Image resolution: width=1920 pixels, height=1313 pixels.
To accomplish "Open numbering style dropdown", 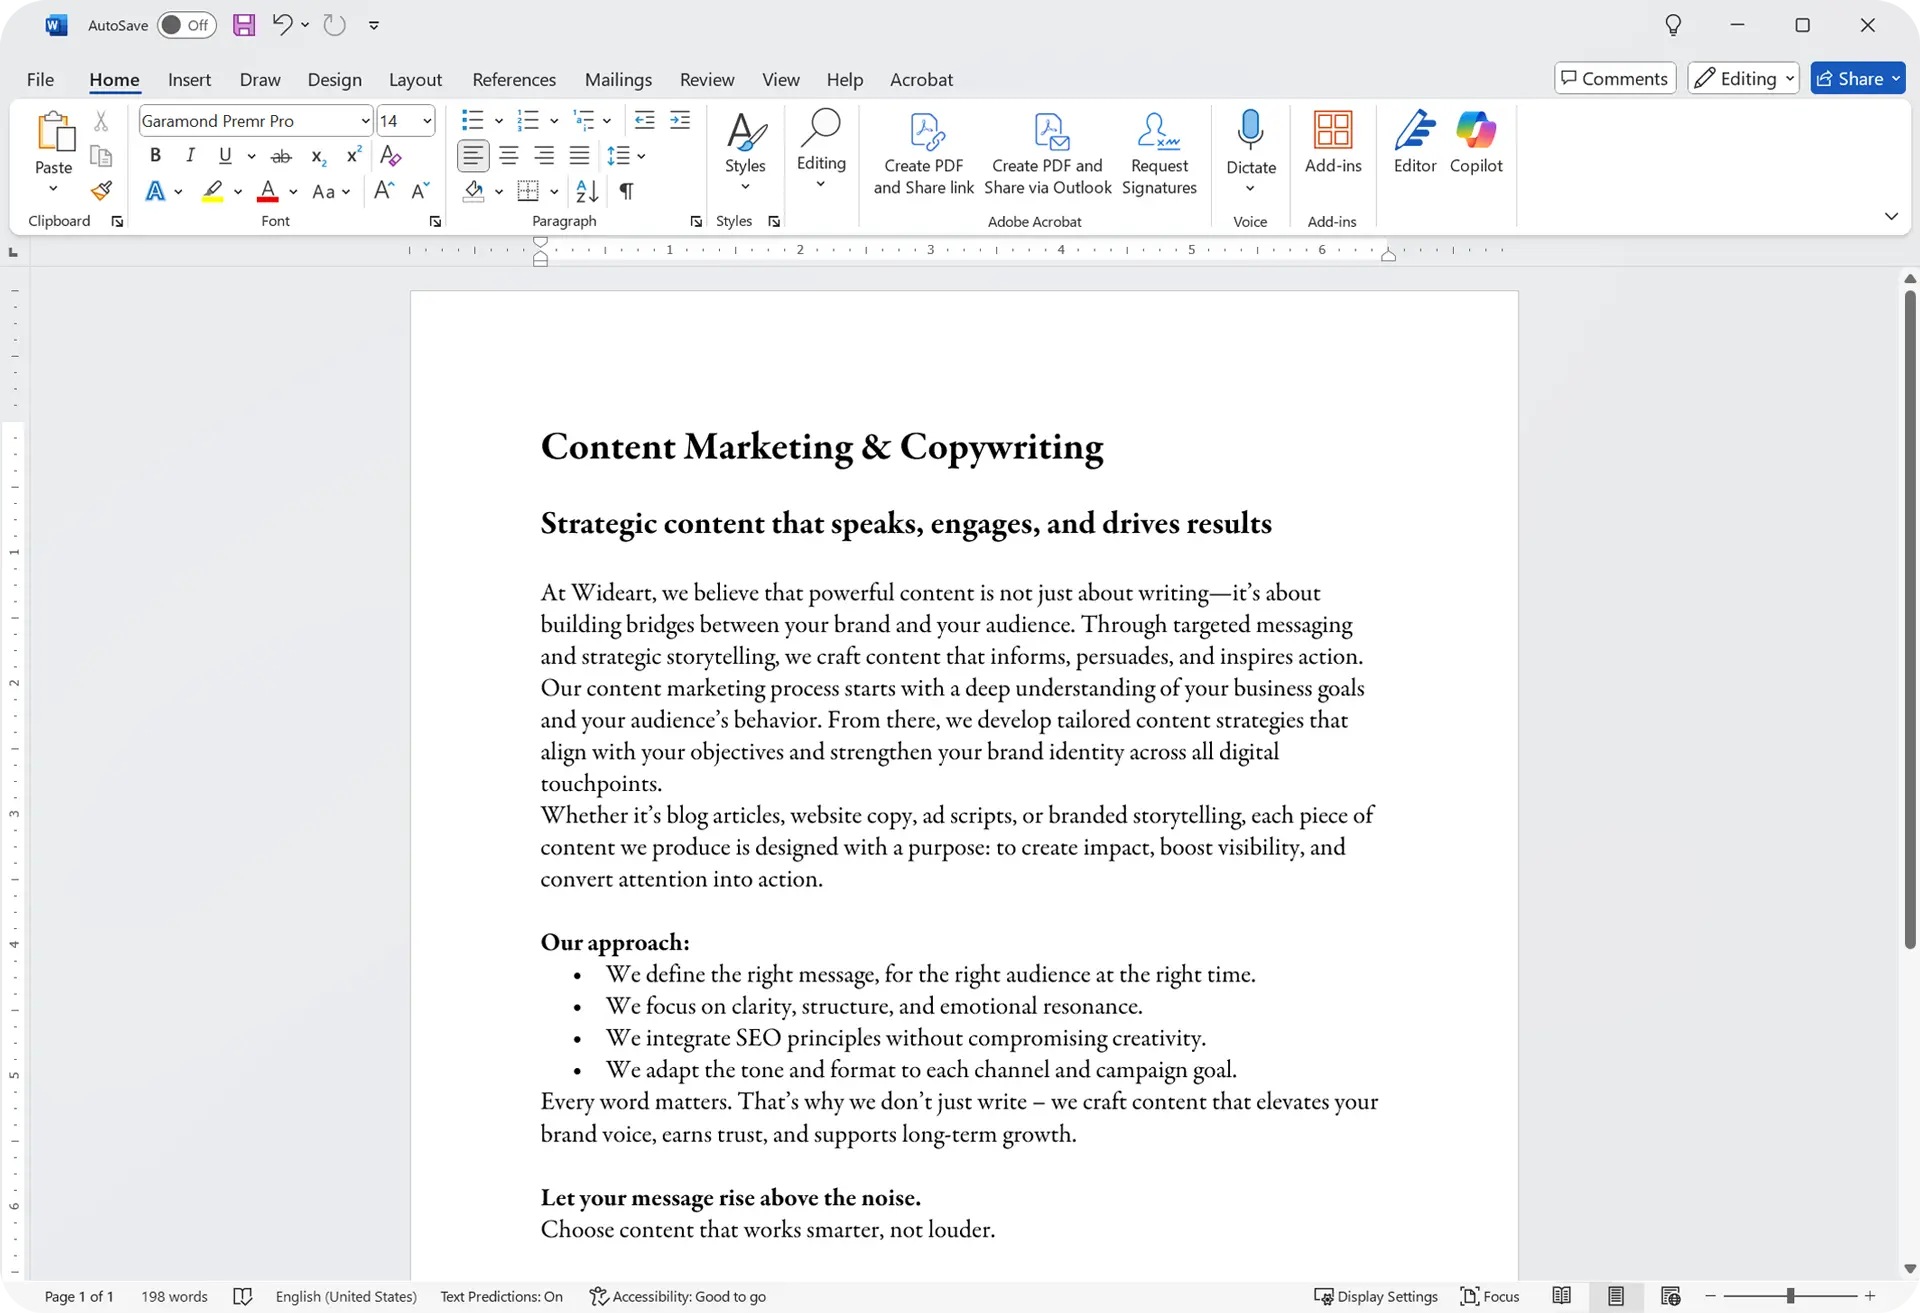I will pos(553,121).
